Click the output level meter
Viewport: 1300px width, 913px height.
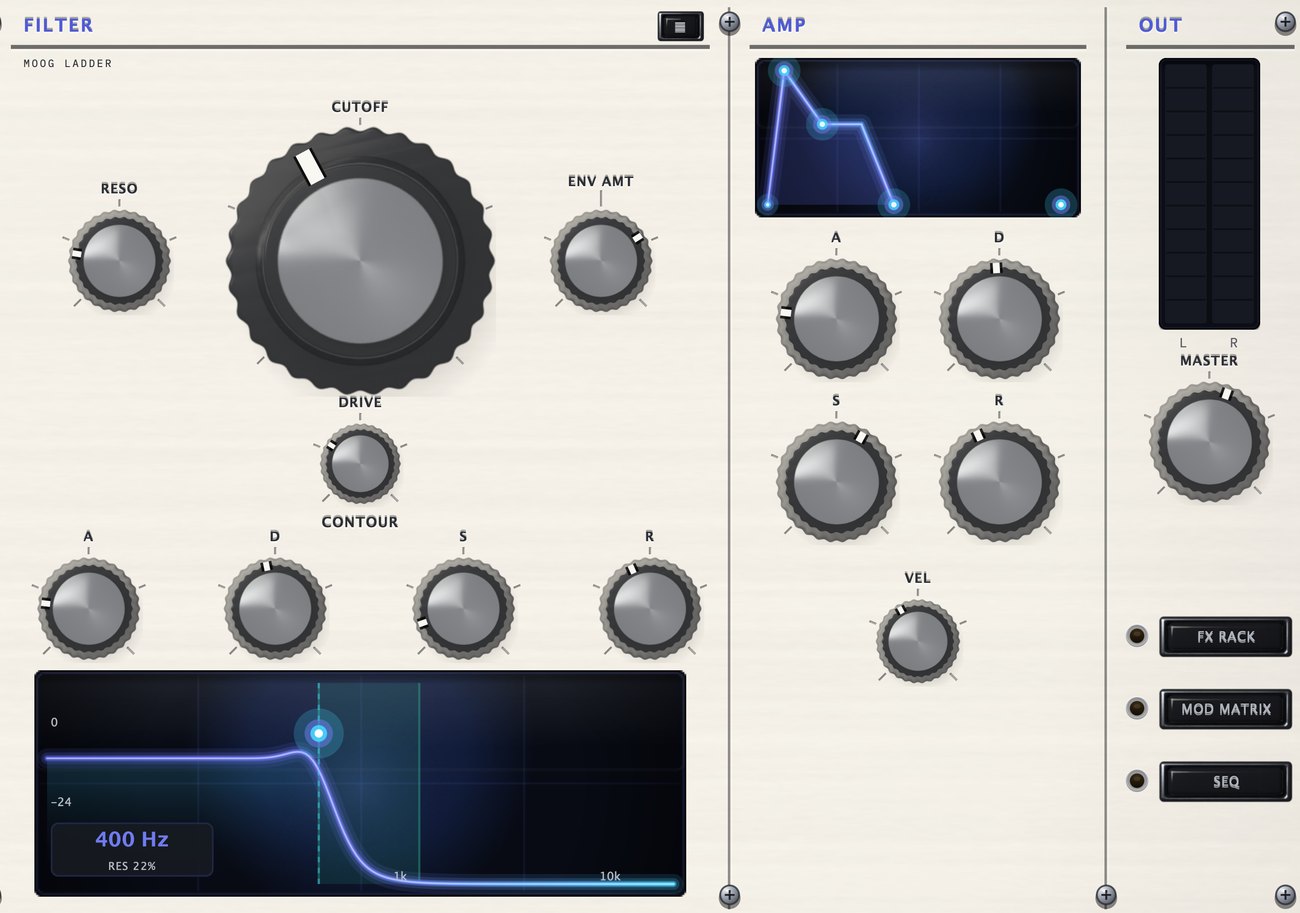point(1209,194)
